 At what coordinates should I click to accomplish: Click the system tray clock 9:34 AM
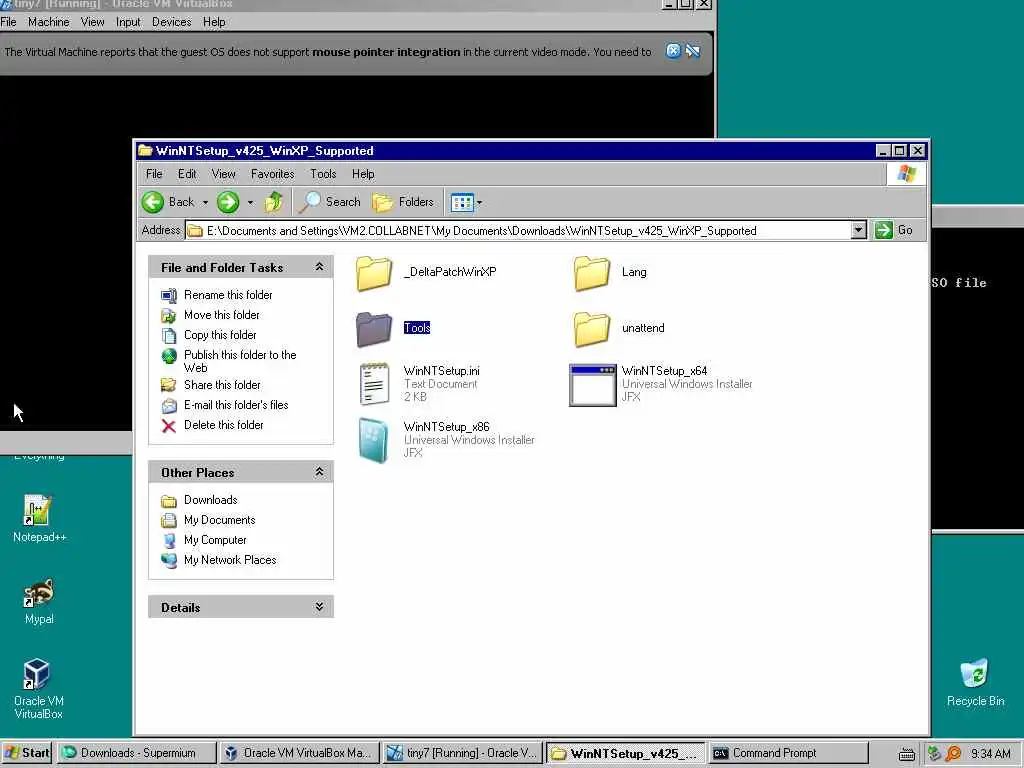[990, 754]
